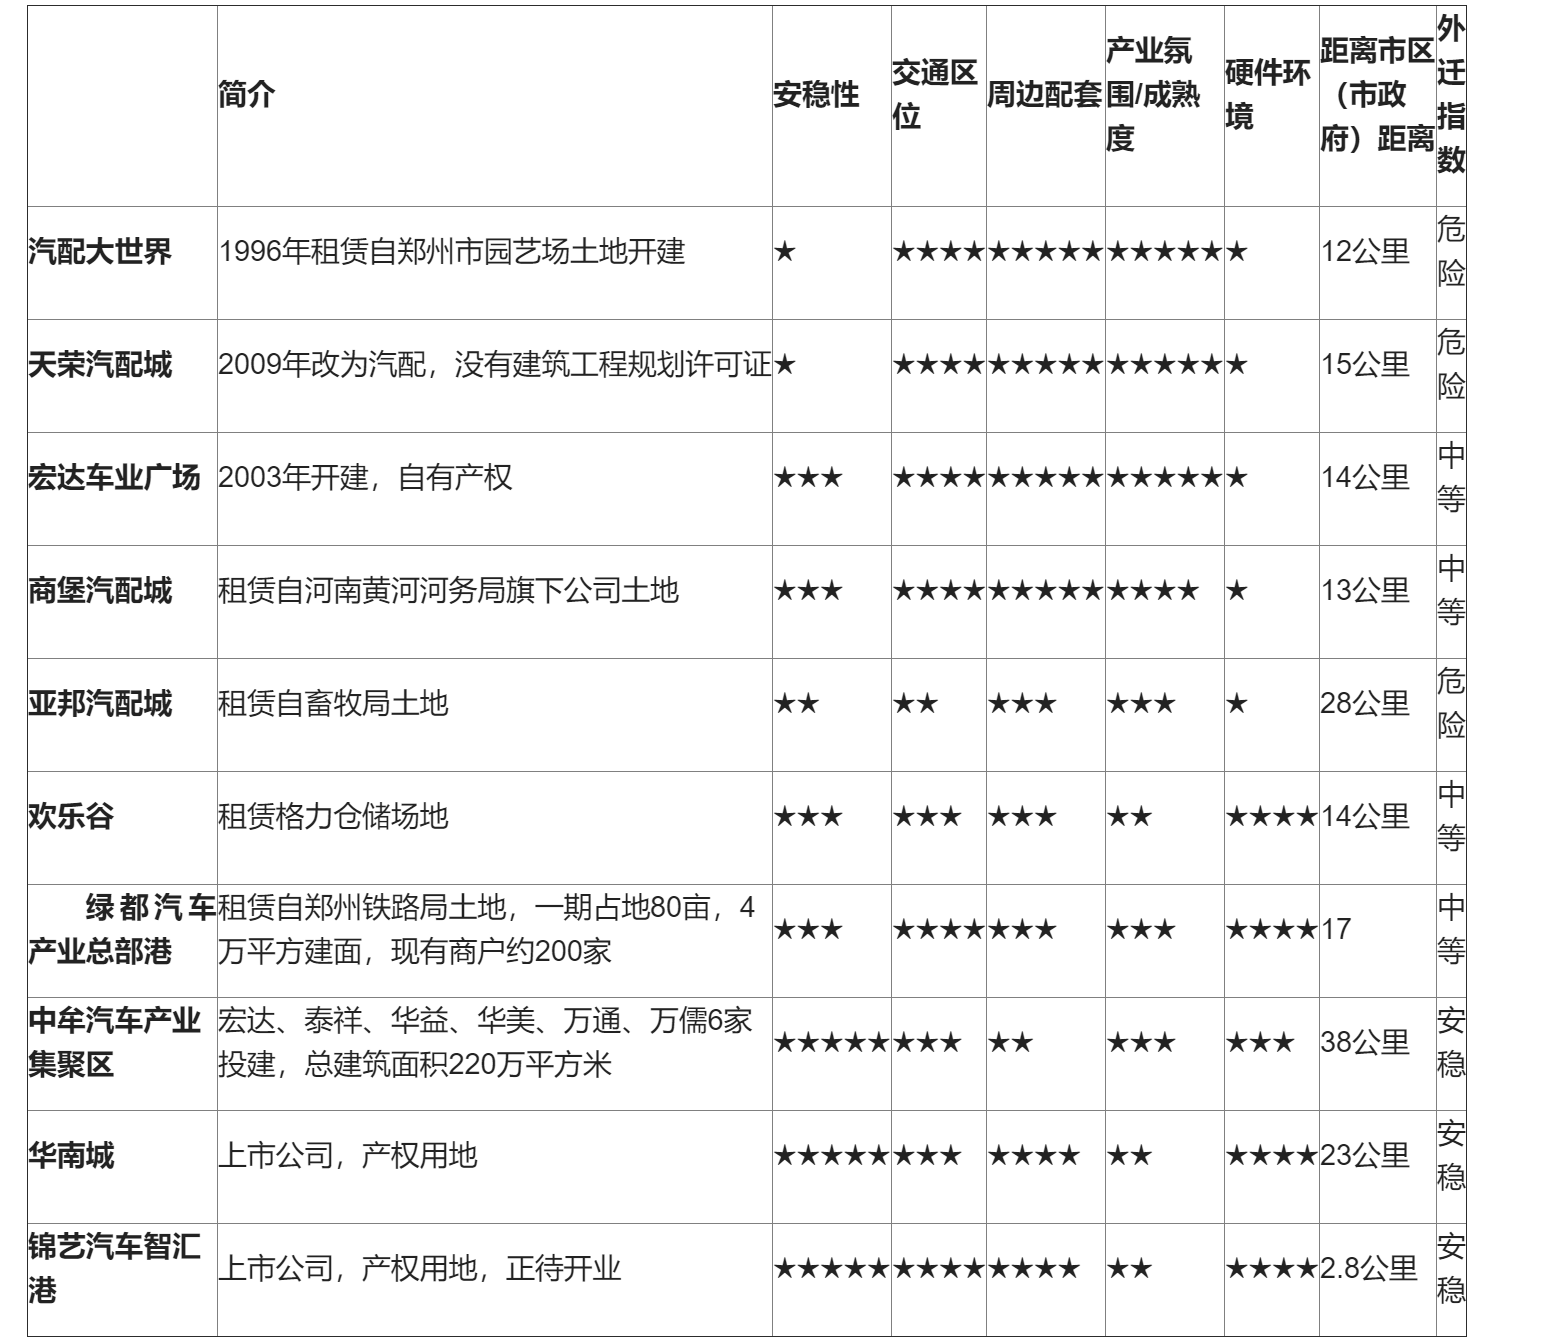This screenshot has height=1341, width=1566.
Task: Click the 17 distance value
Action: click(1336, 930)
